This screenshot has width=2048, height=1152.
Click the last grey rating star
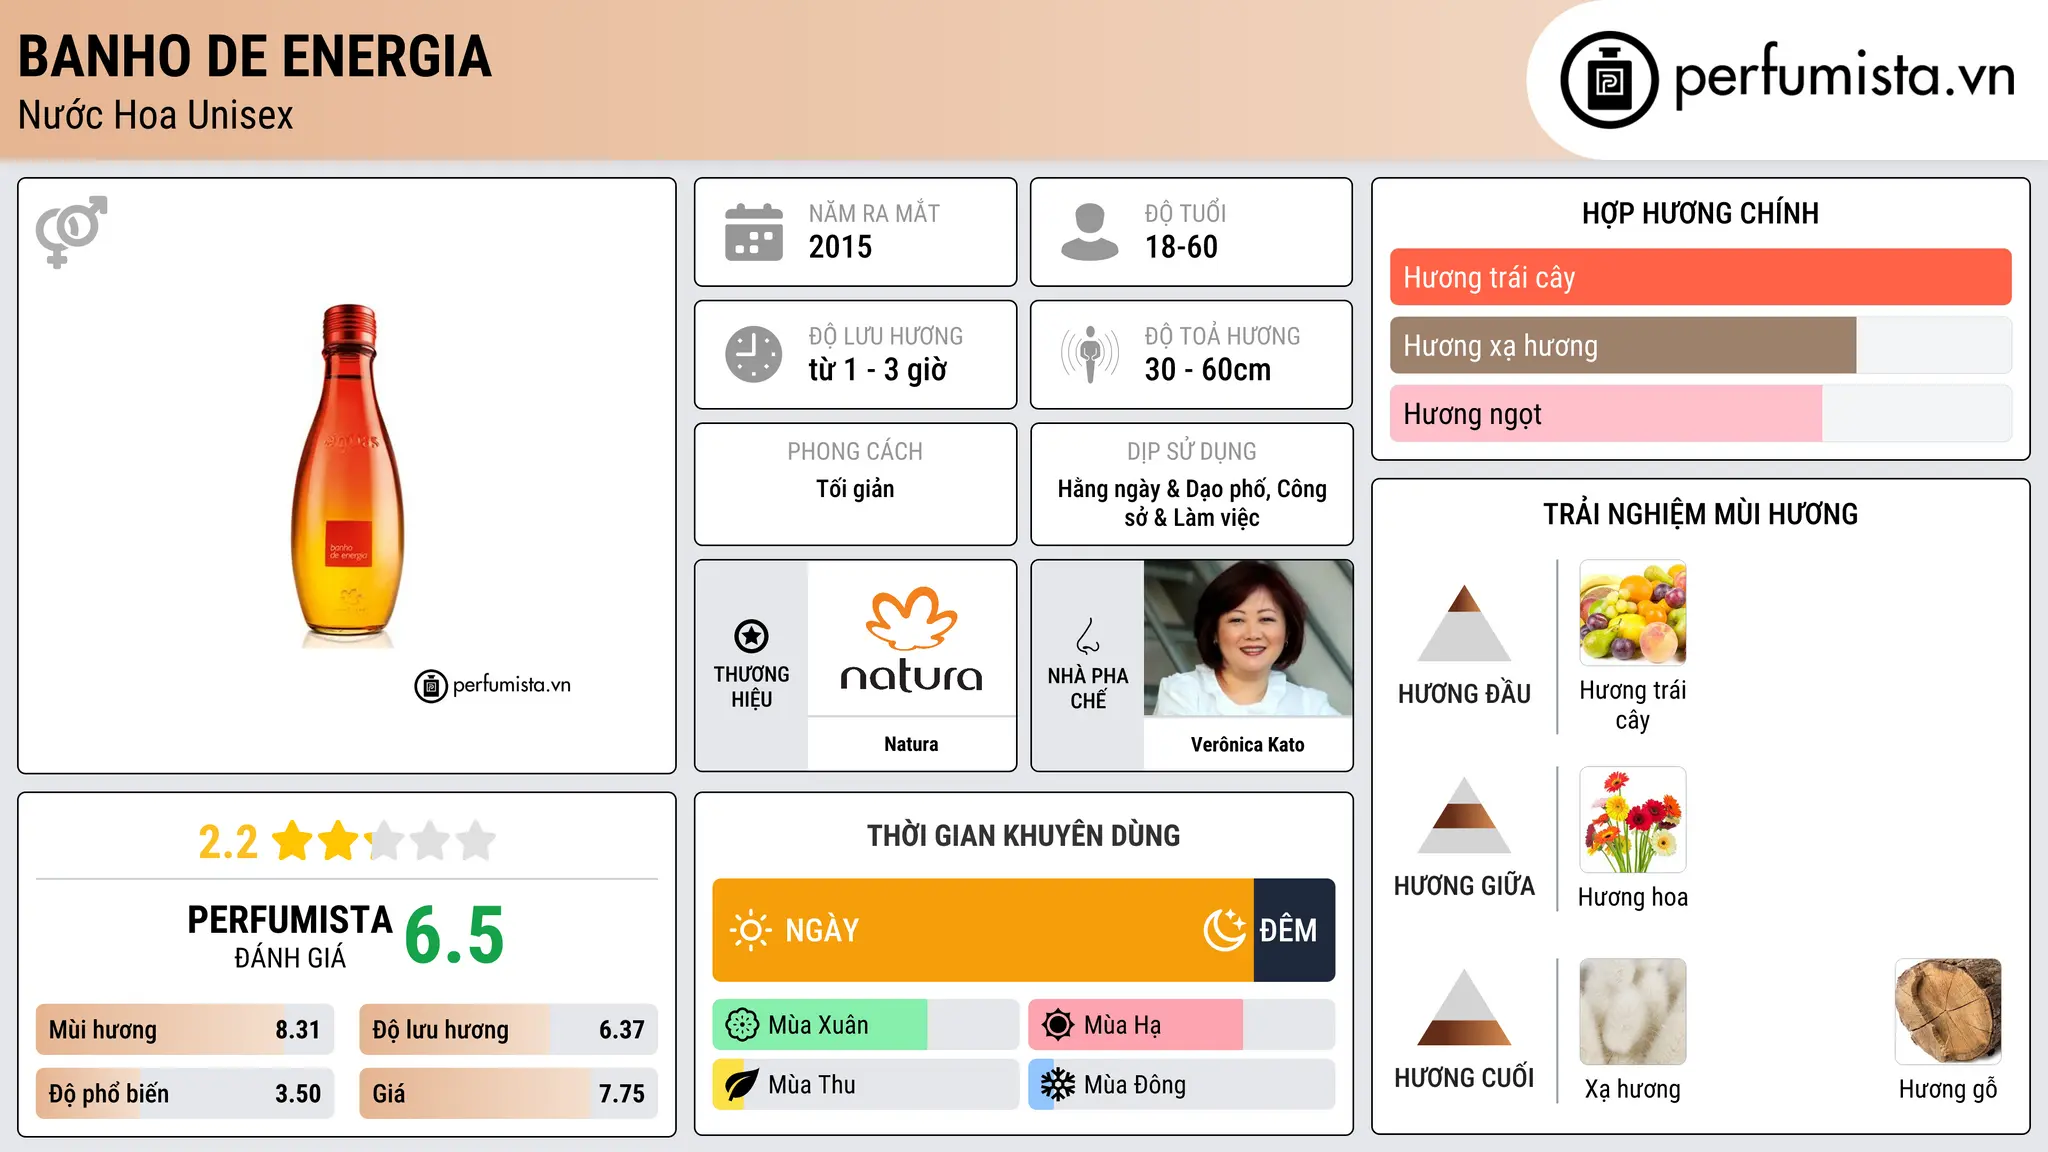476,841
